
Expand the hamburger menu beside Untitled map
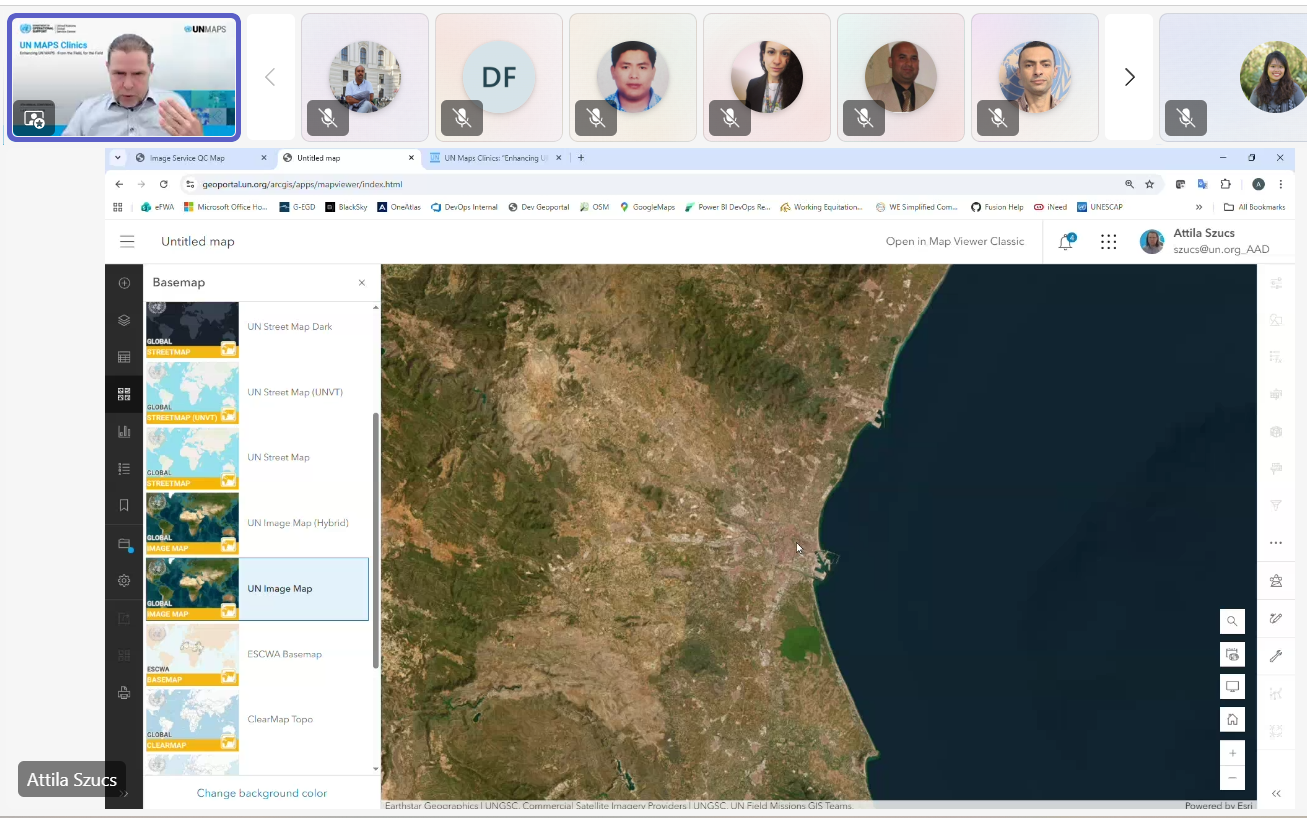[x=127, y=241]
